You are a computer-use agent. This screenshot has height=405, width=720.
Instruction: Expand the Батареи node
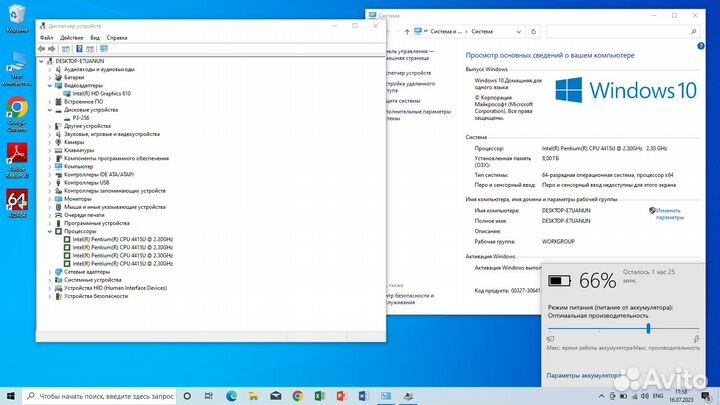point(50,77)
